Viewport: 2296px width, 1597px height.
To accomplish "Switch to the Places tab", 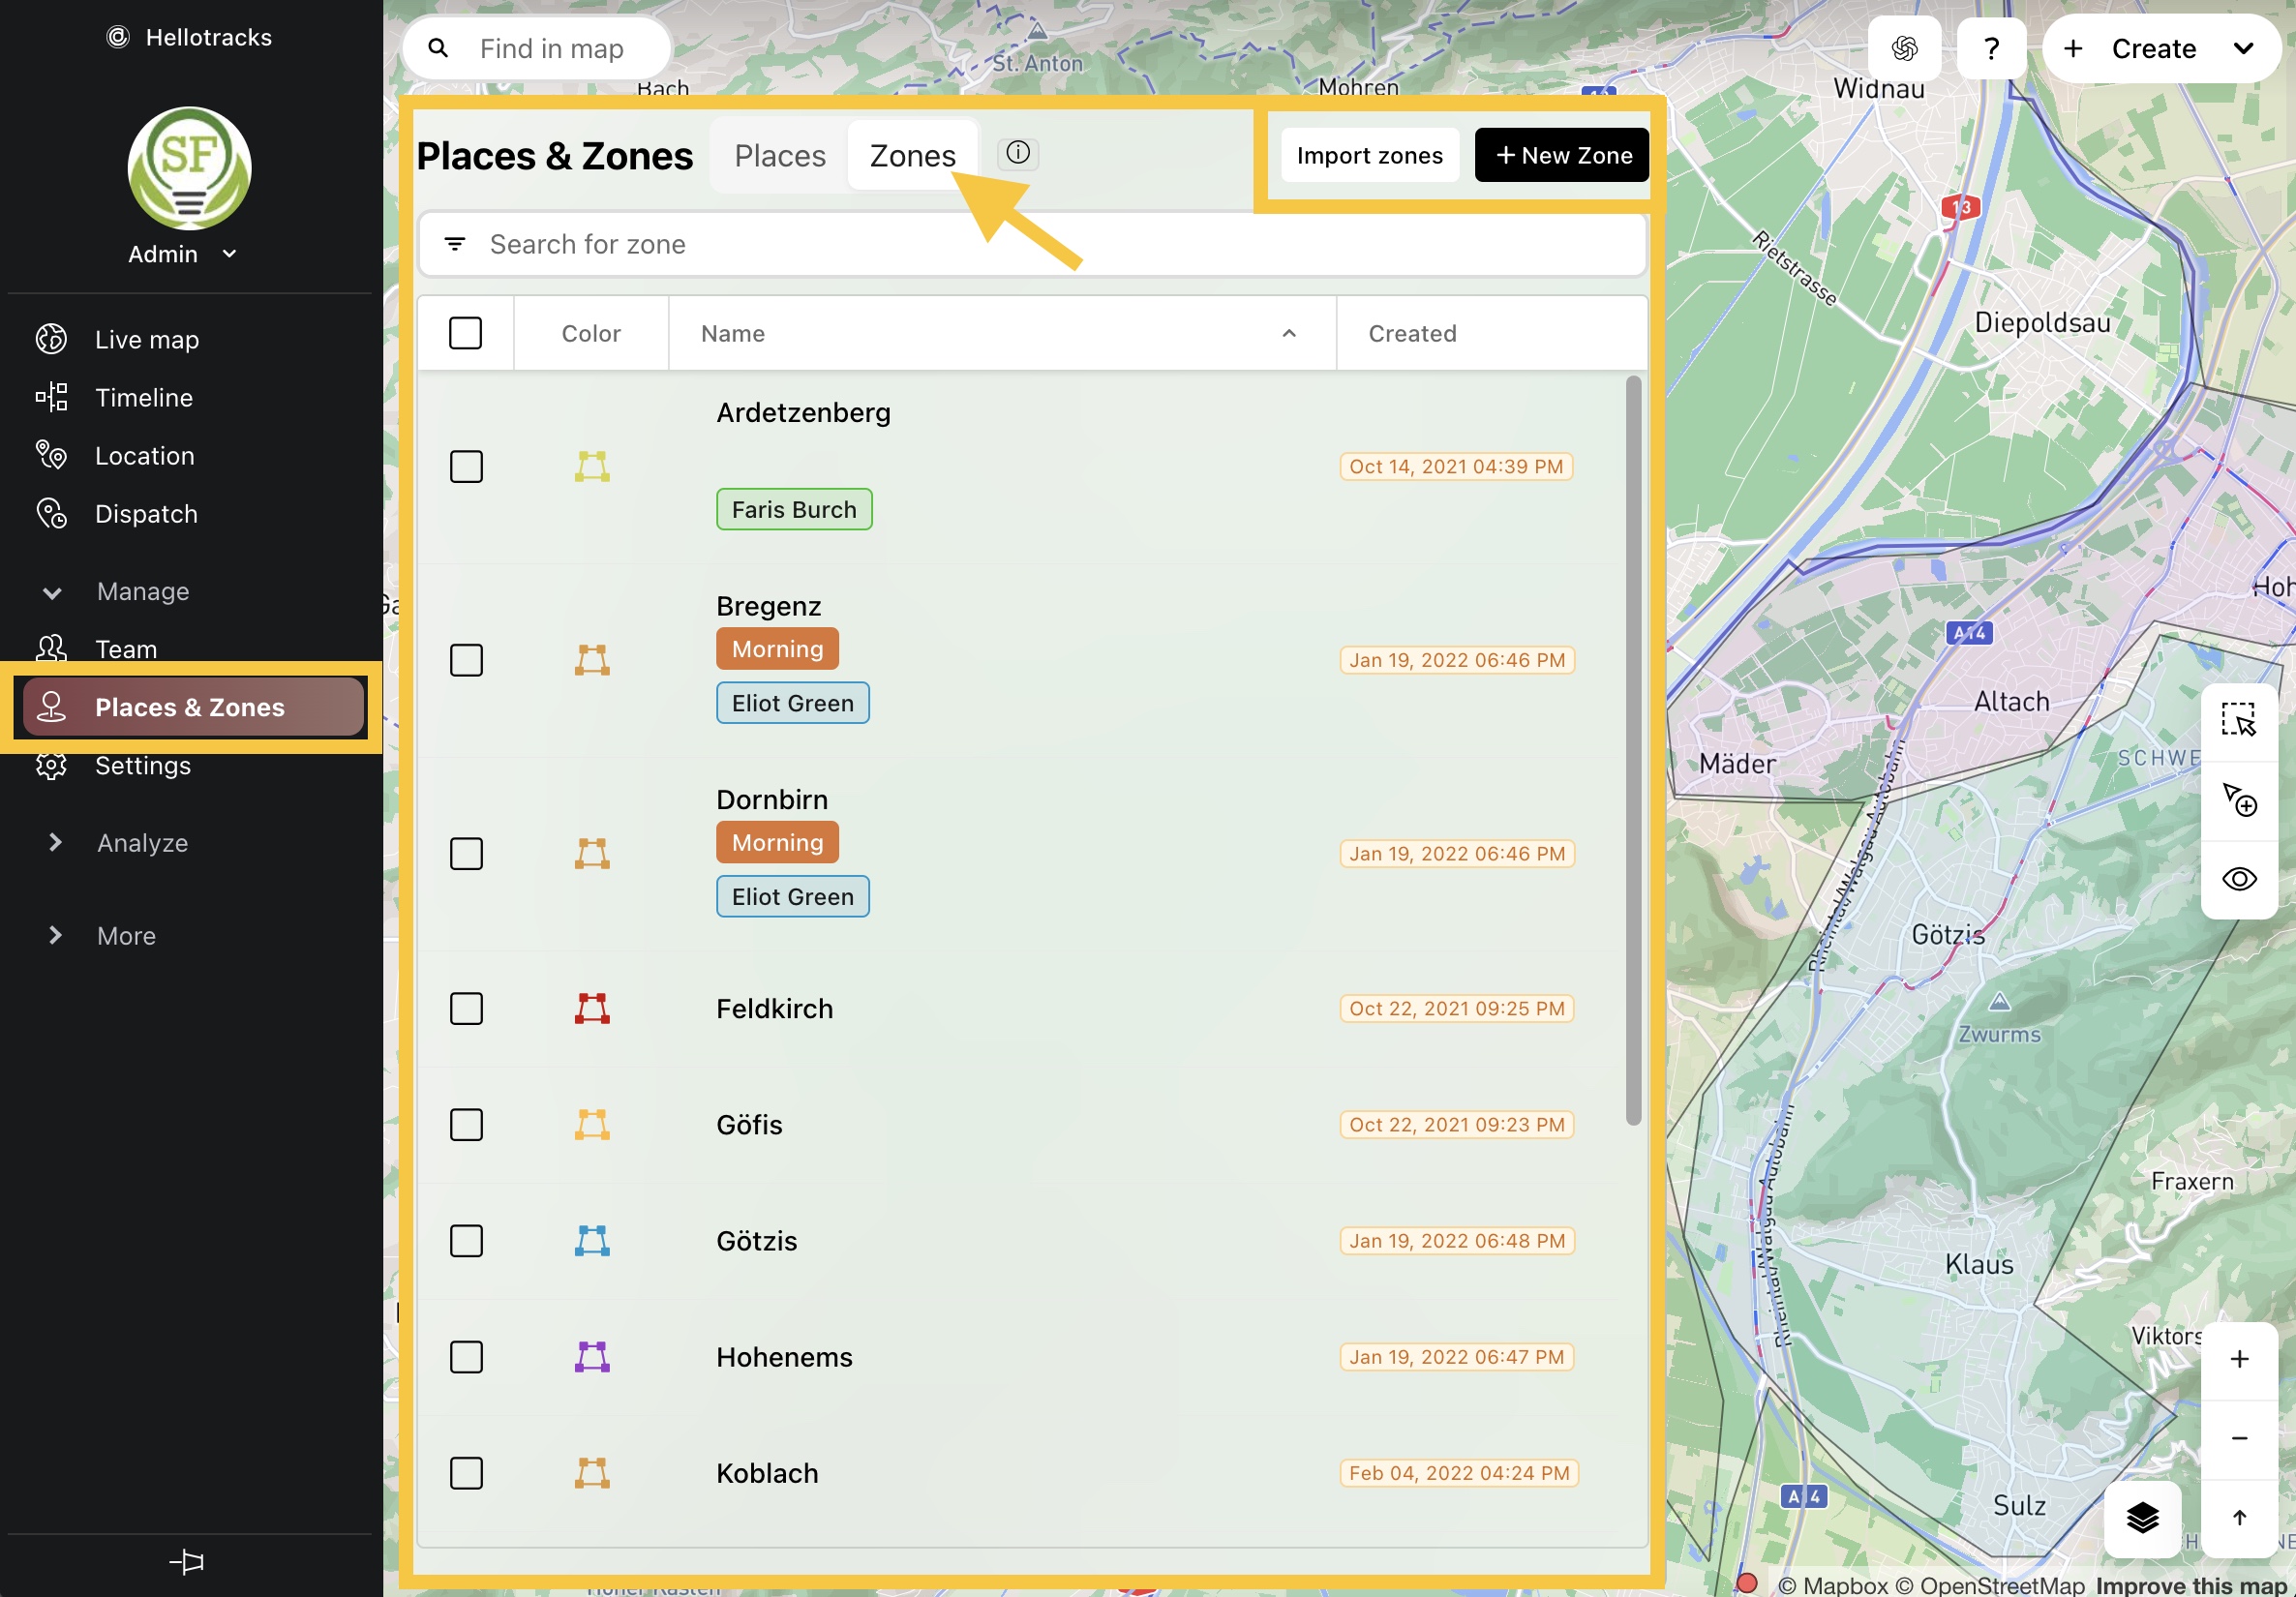I will pos(779,155).
